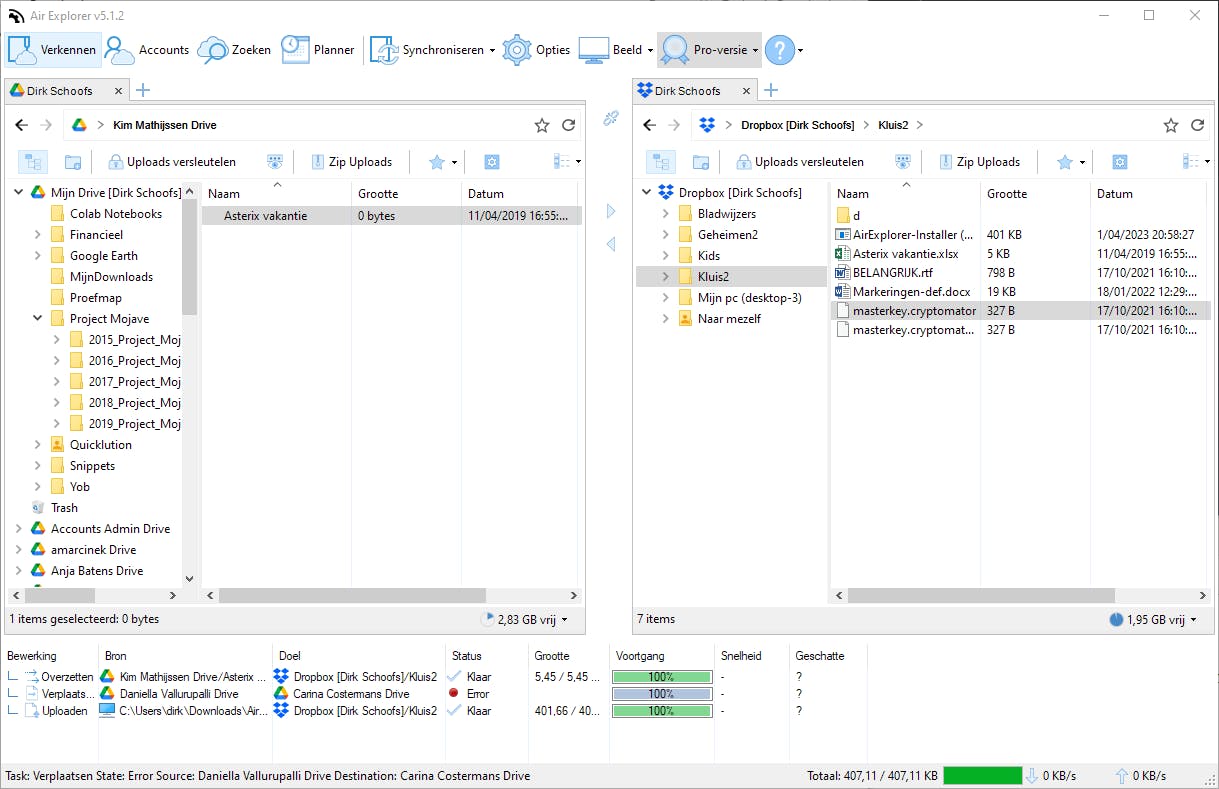Open the Zoeken search tool
Image resolution: width=1219 pixels, height=789 pixels.
tap(234, 49)
